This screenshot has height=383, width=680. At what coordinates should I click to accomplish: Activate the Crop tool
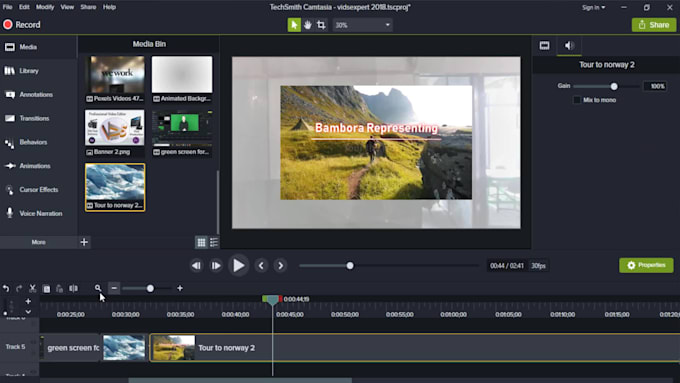321,25
